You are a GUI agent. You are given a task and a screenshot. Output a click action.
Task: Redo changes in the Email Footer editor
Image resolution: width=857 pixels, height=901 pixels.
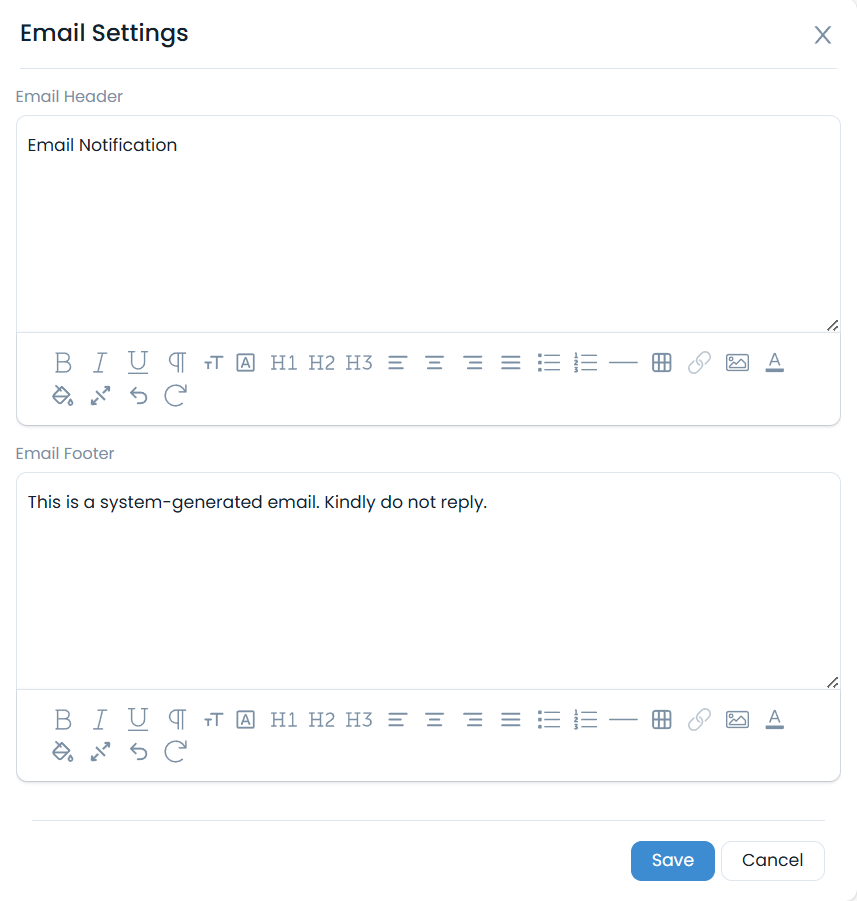pos(175,752)
